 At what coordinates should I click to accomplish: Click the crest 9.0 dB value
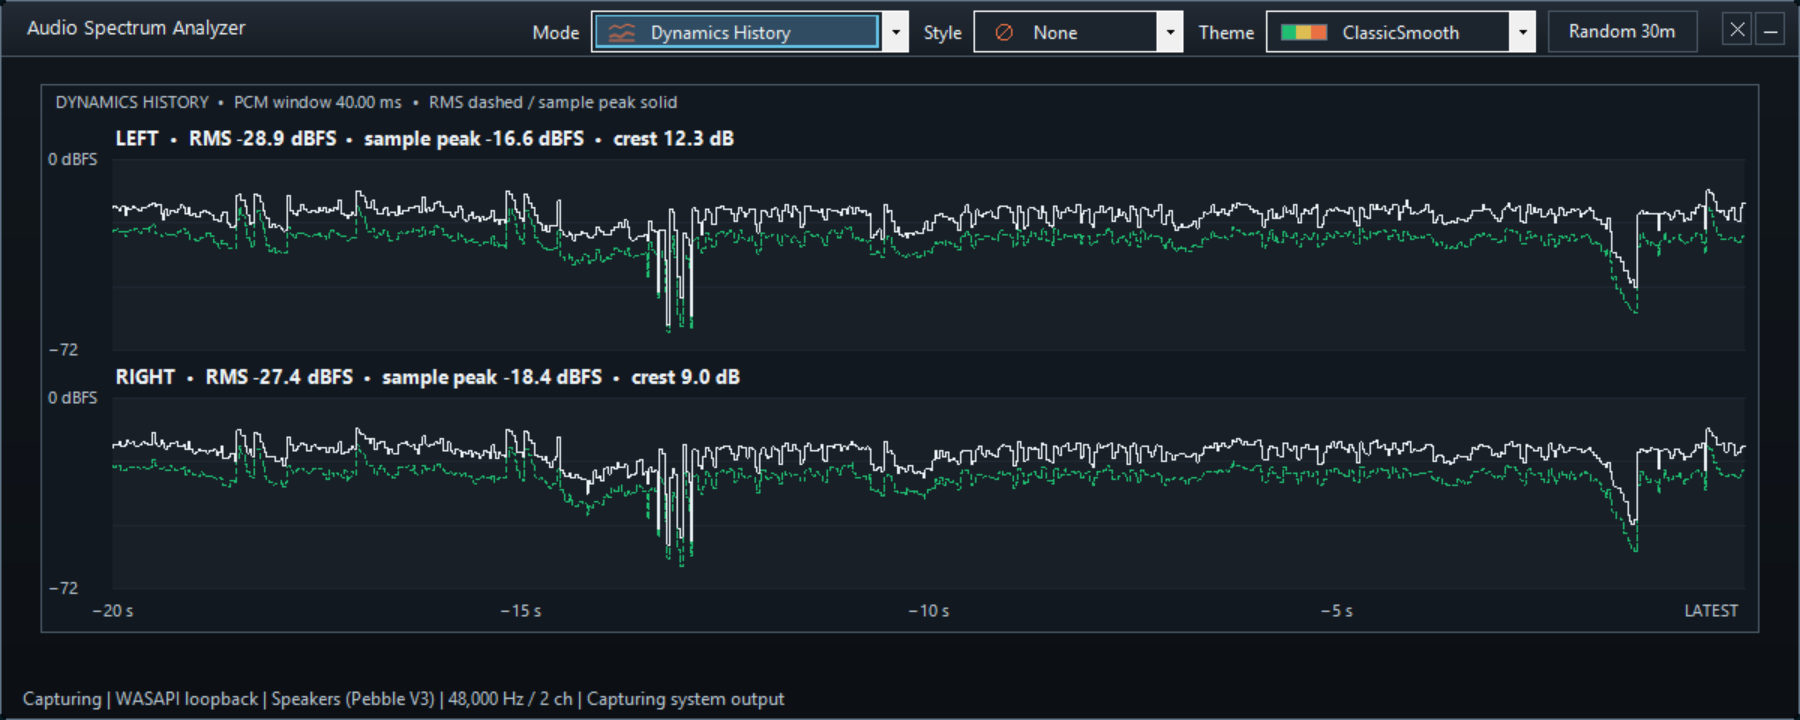[686, 377]
